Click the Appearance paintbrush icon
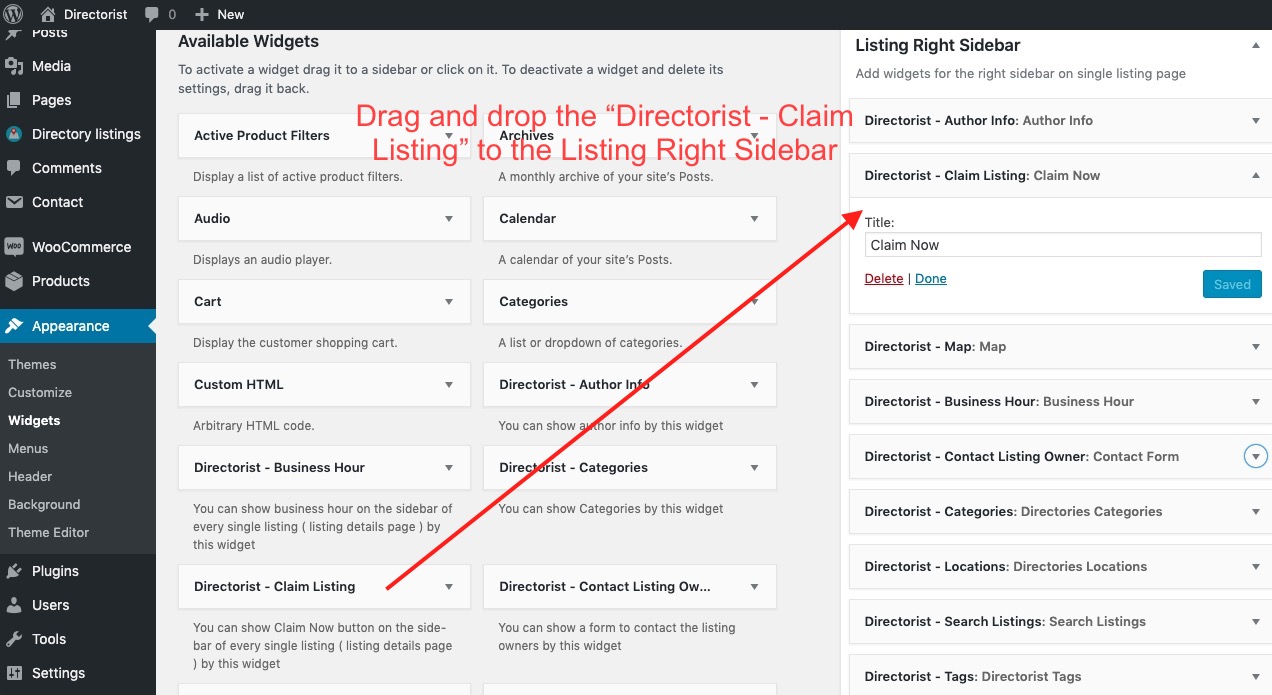Screen dimensions: 1272x695 tap(16, 325)
